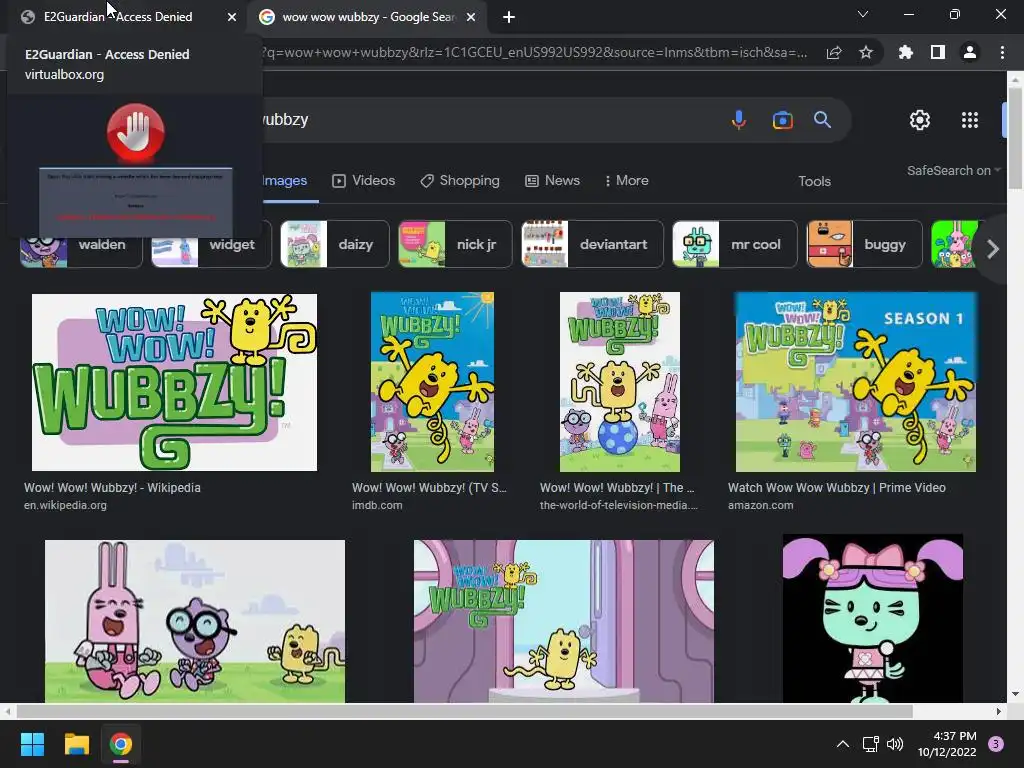Image resolution: width=1024 pixels, height=768 pixels.
Task: Click the amazon.com source text
Action: coord(761,505)
